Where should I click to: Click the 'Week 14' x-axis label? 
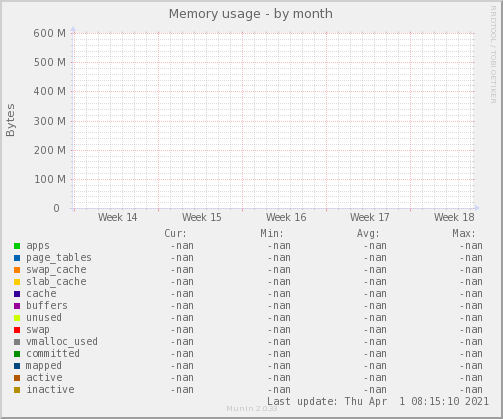(117, 217)
